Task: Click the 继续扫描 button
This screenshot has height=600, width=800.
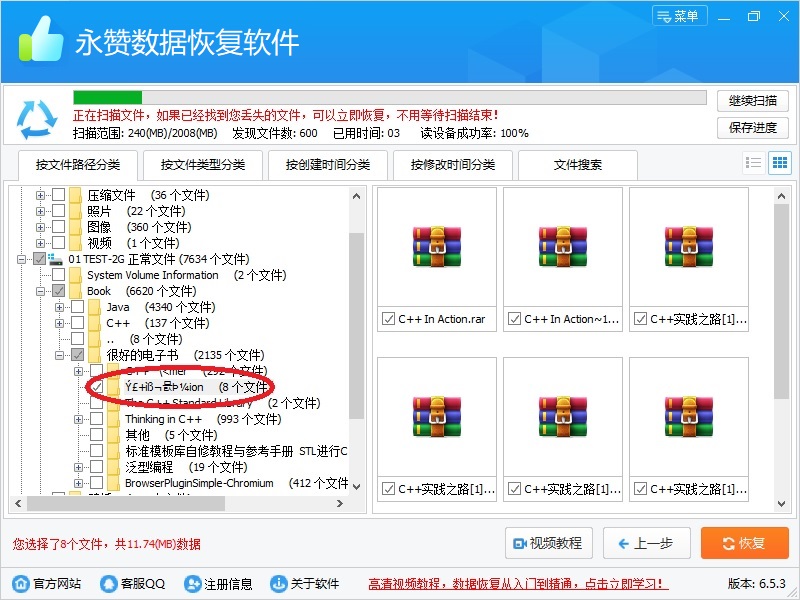Action: tap(752, 101)
